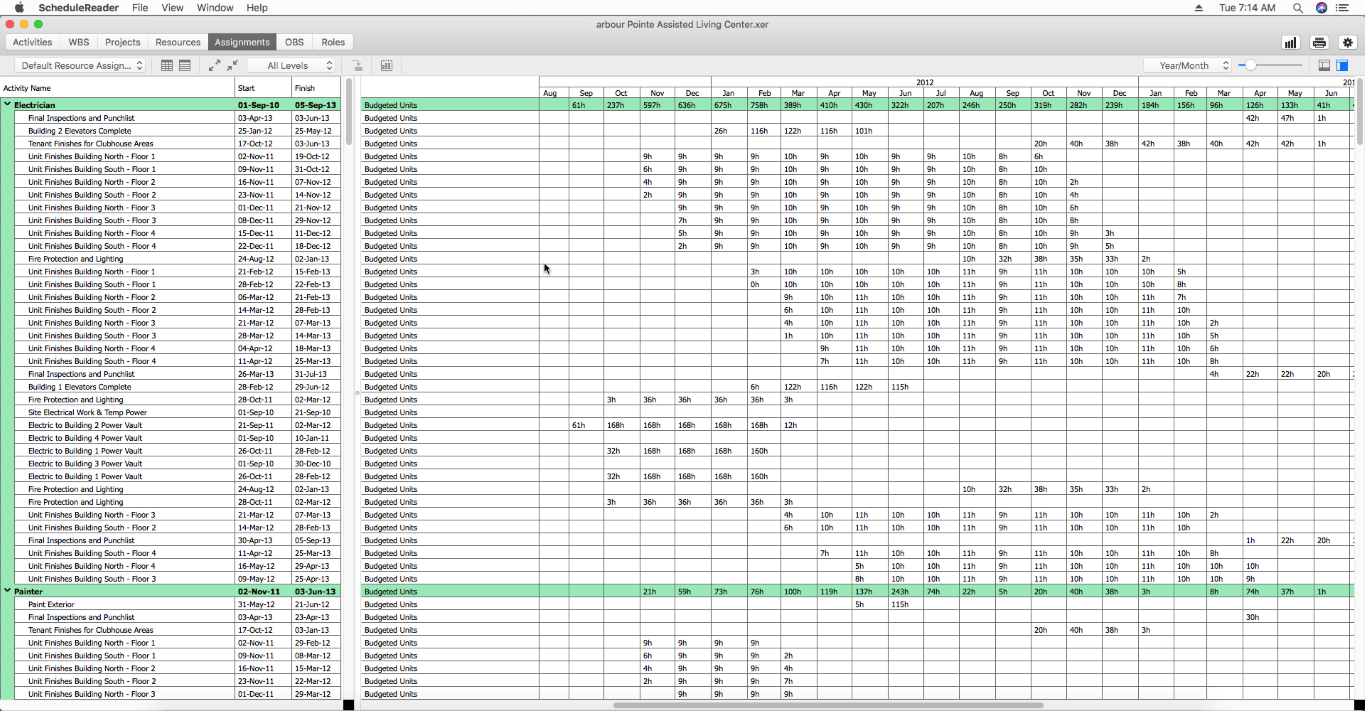This screenshot has width=1365, height=711.
Task: Click the export download icon in toolbar
Action: [x=357, y=65]
